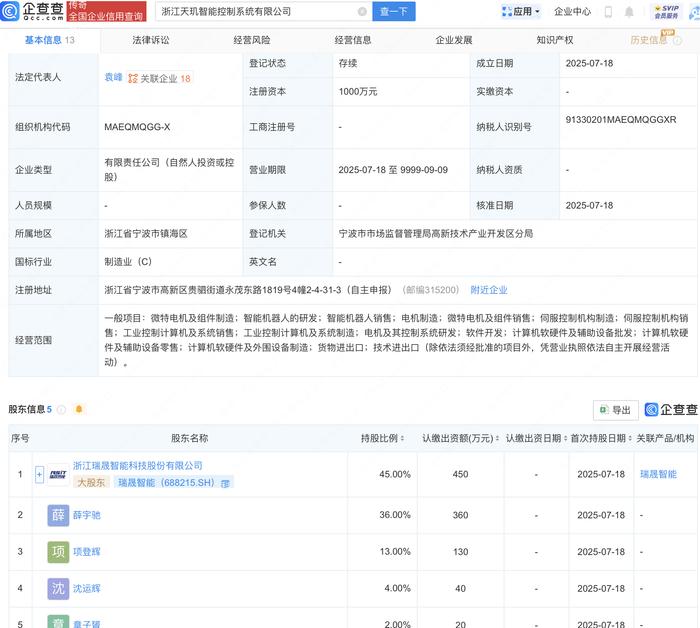Switch to the 历史信息 tab

point(649,40)
